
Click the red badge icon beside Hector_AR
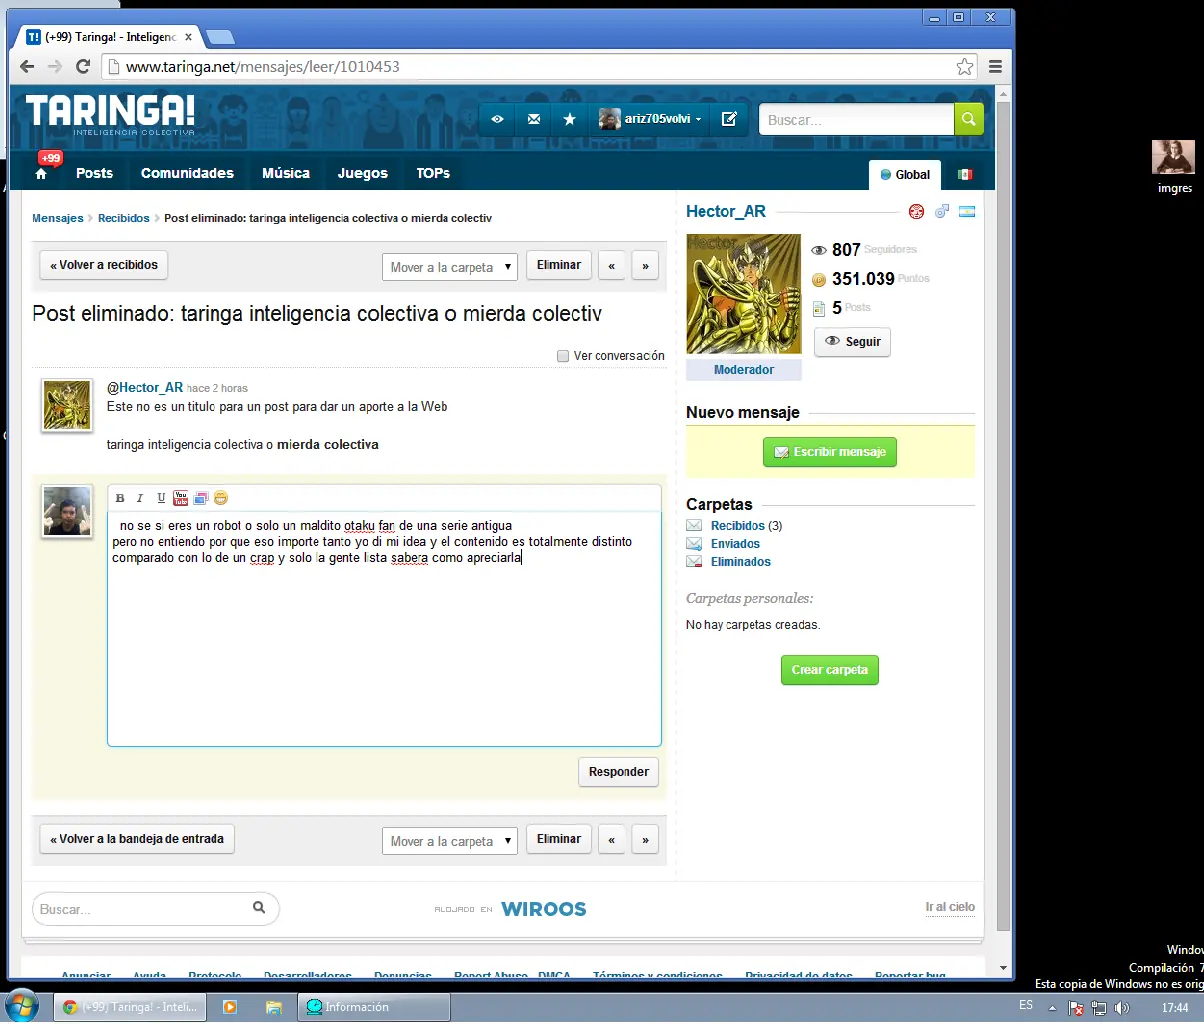point(916,211)
